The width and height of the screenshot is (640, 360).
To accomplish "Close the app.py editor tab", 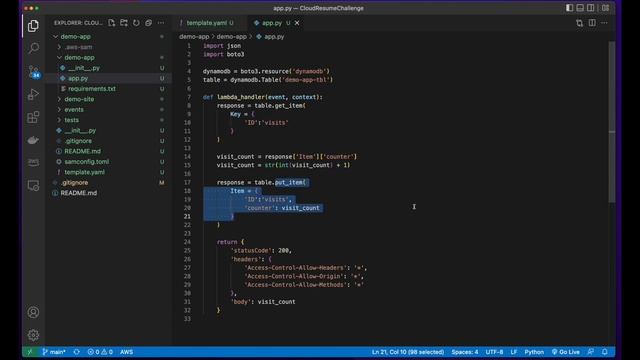I will pyautogui.click(x=297, y=23).
